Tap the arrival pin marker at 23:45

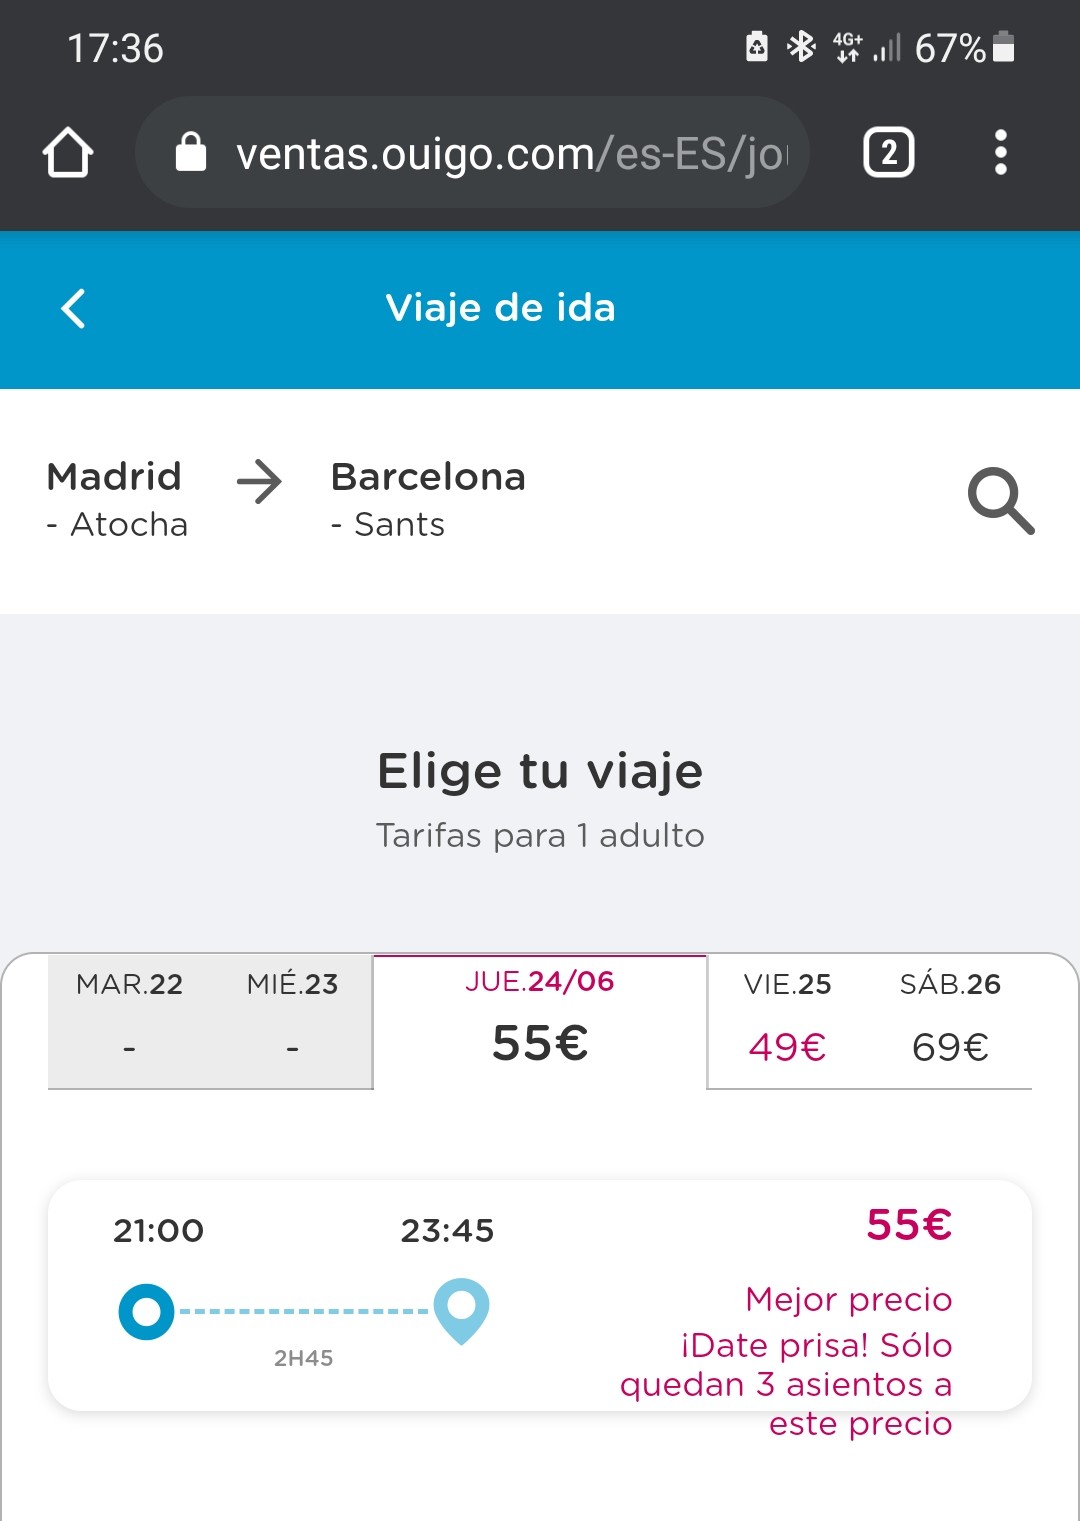(x=461, y=1311)
